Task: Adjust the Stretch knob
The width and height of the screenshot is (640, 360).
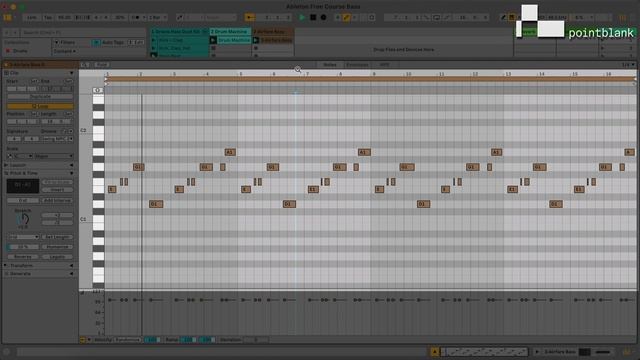Action: click(x=23, y=219)
